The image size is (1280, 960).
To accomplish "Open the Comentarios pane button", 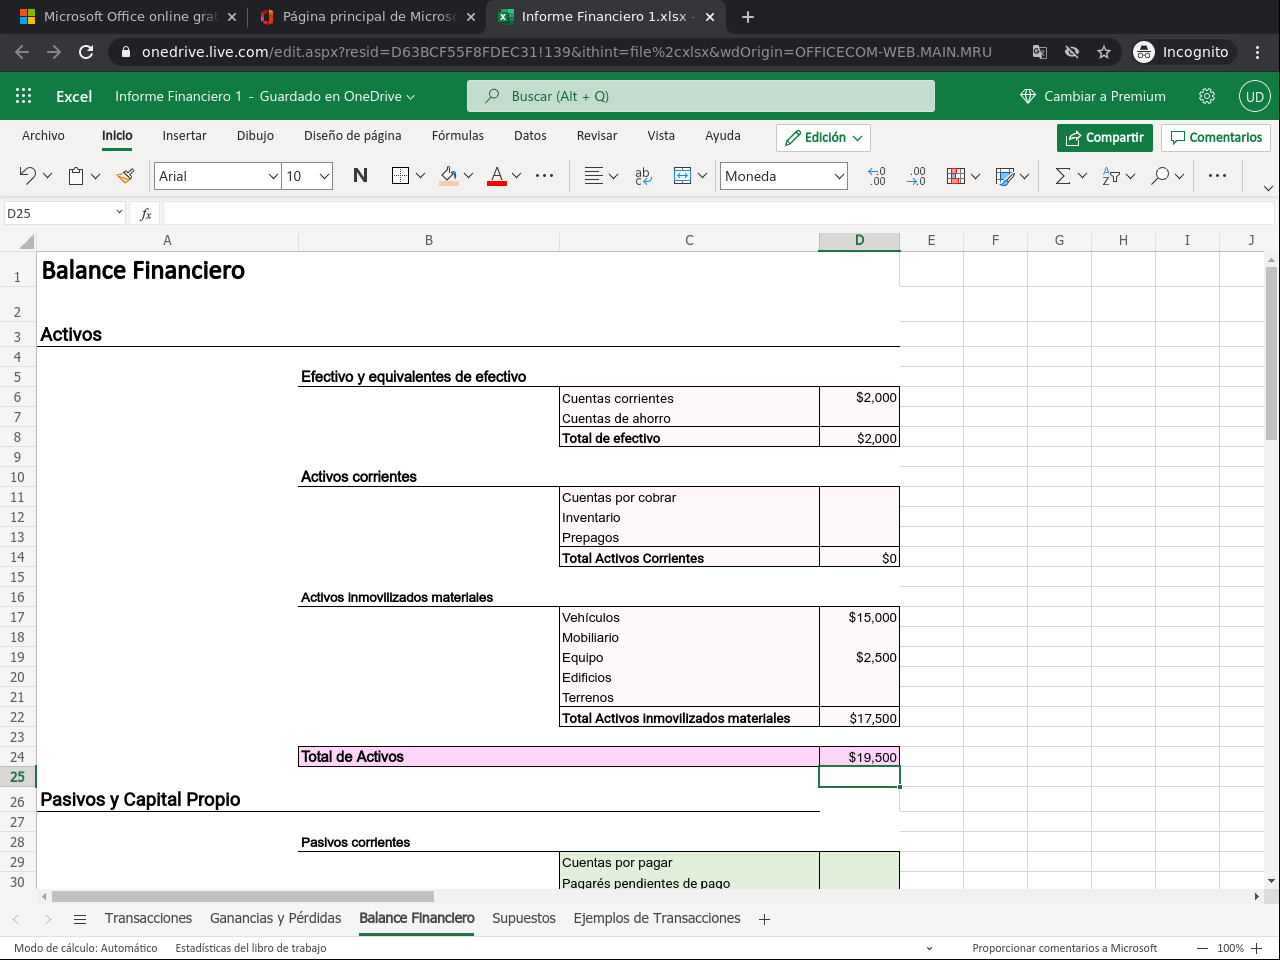I will pos(1216,137).
